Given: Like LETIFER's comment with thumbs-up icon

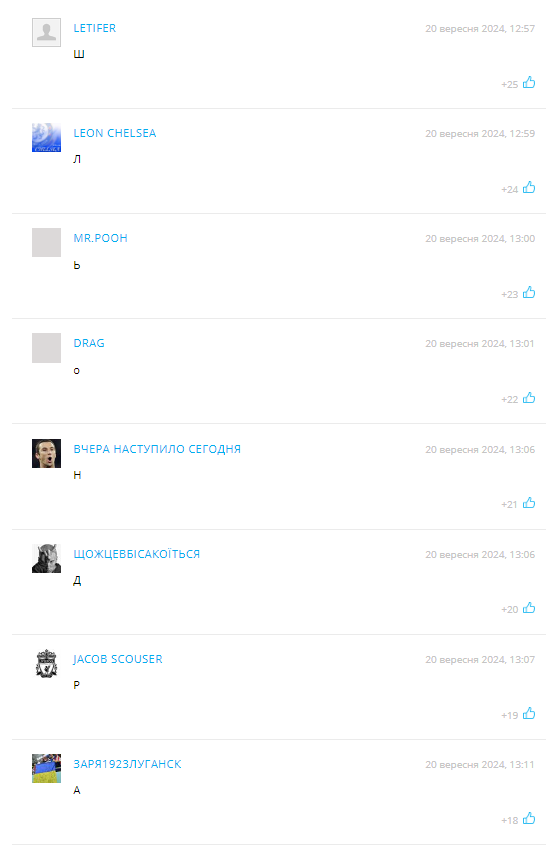Looking at the screenshot, I should [529, 82].
